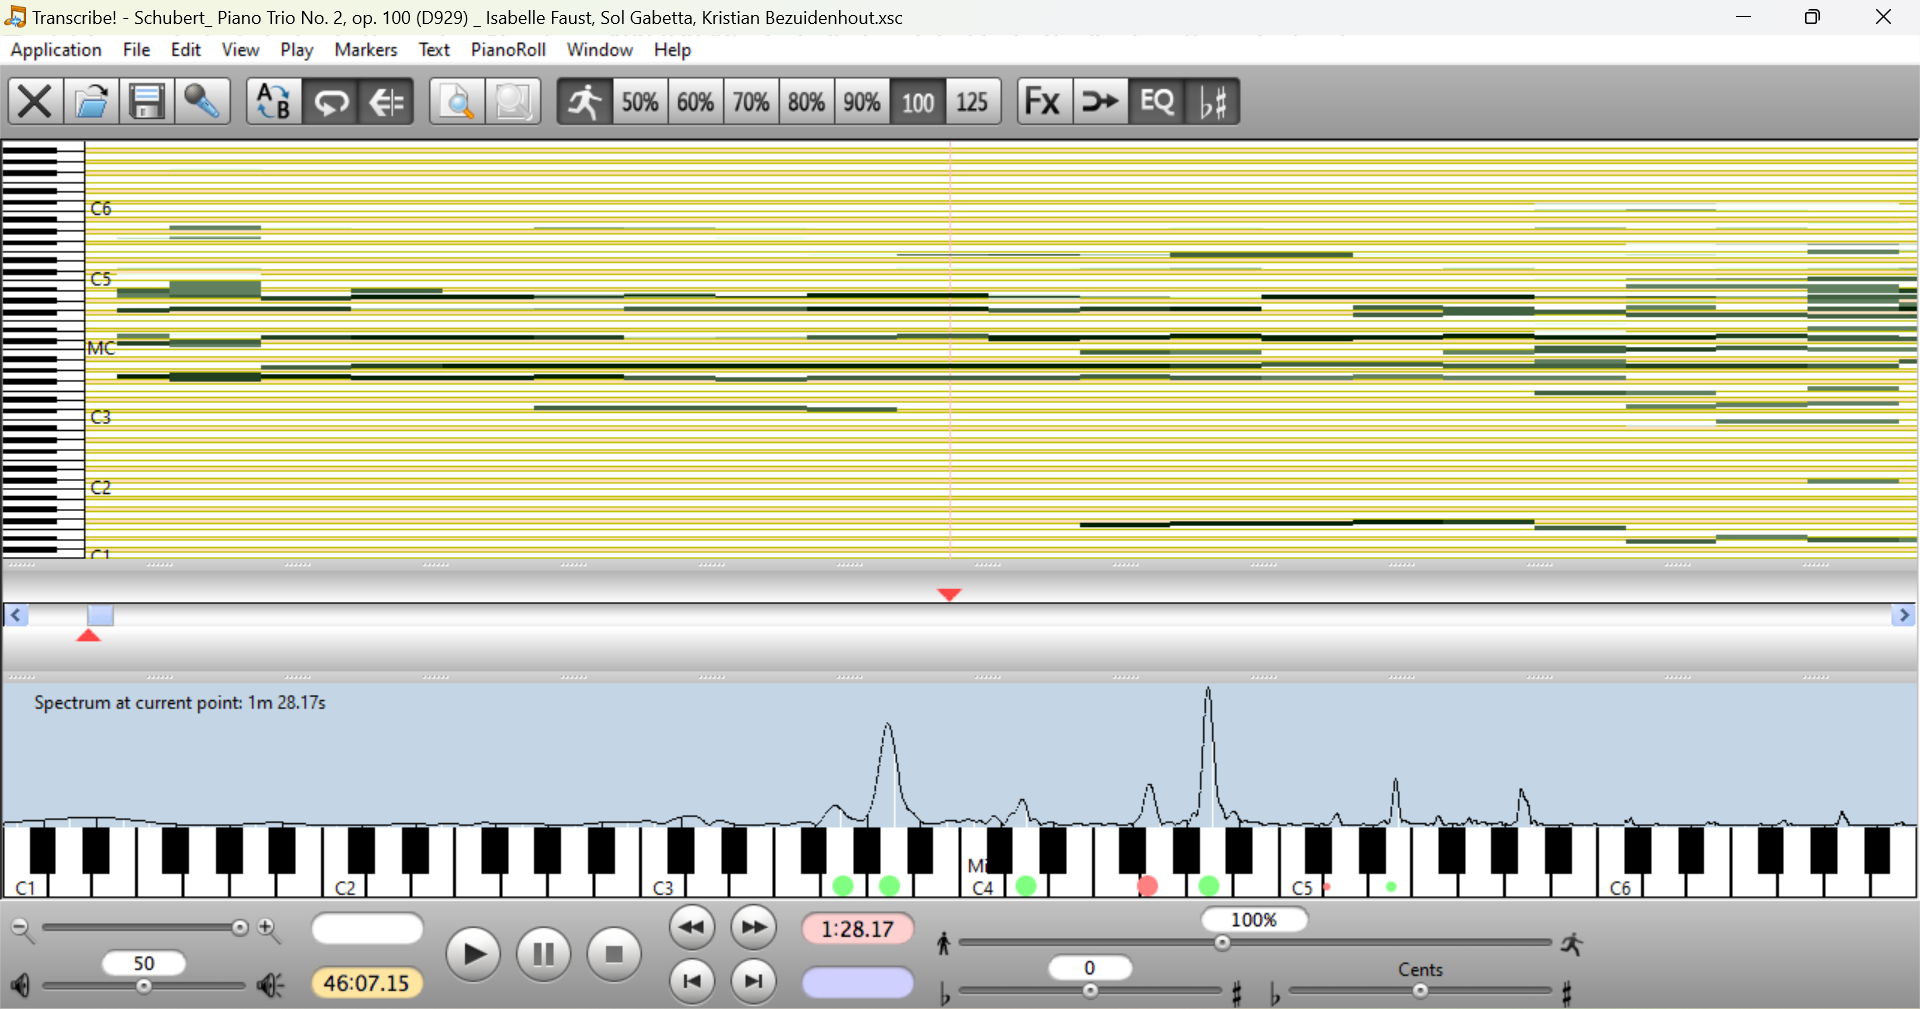Click the Cents fine-tune slider handle
The height and width of the screenshot is (1009, 1920).
point(1420,990)
